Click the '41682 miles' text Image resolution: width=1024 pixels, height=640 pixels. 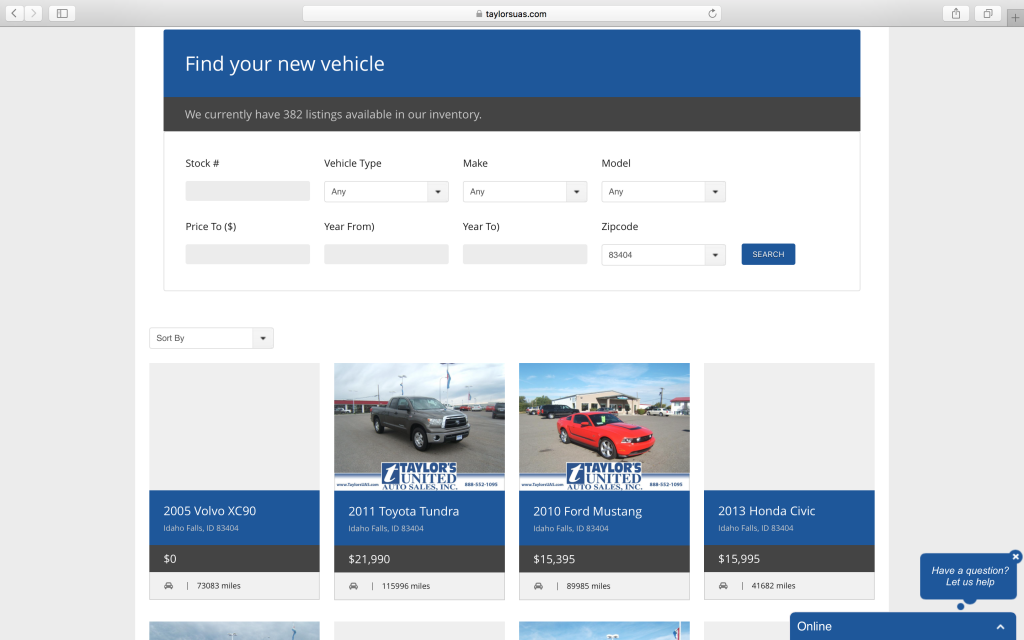[773, 586]
